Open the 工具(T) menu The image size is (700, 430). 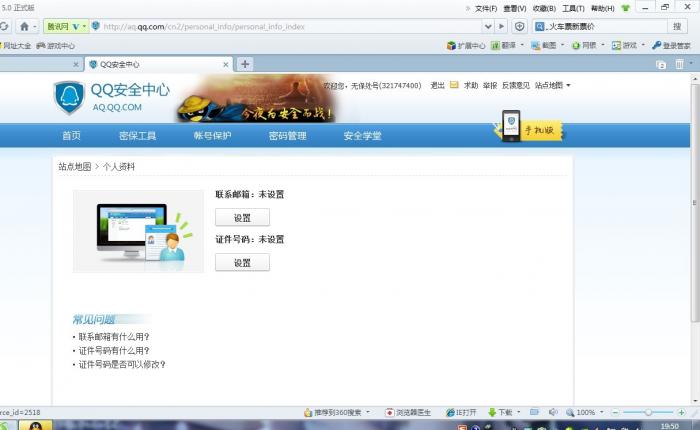pos(573,8)
